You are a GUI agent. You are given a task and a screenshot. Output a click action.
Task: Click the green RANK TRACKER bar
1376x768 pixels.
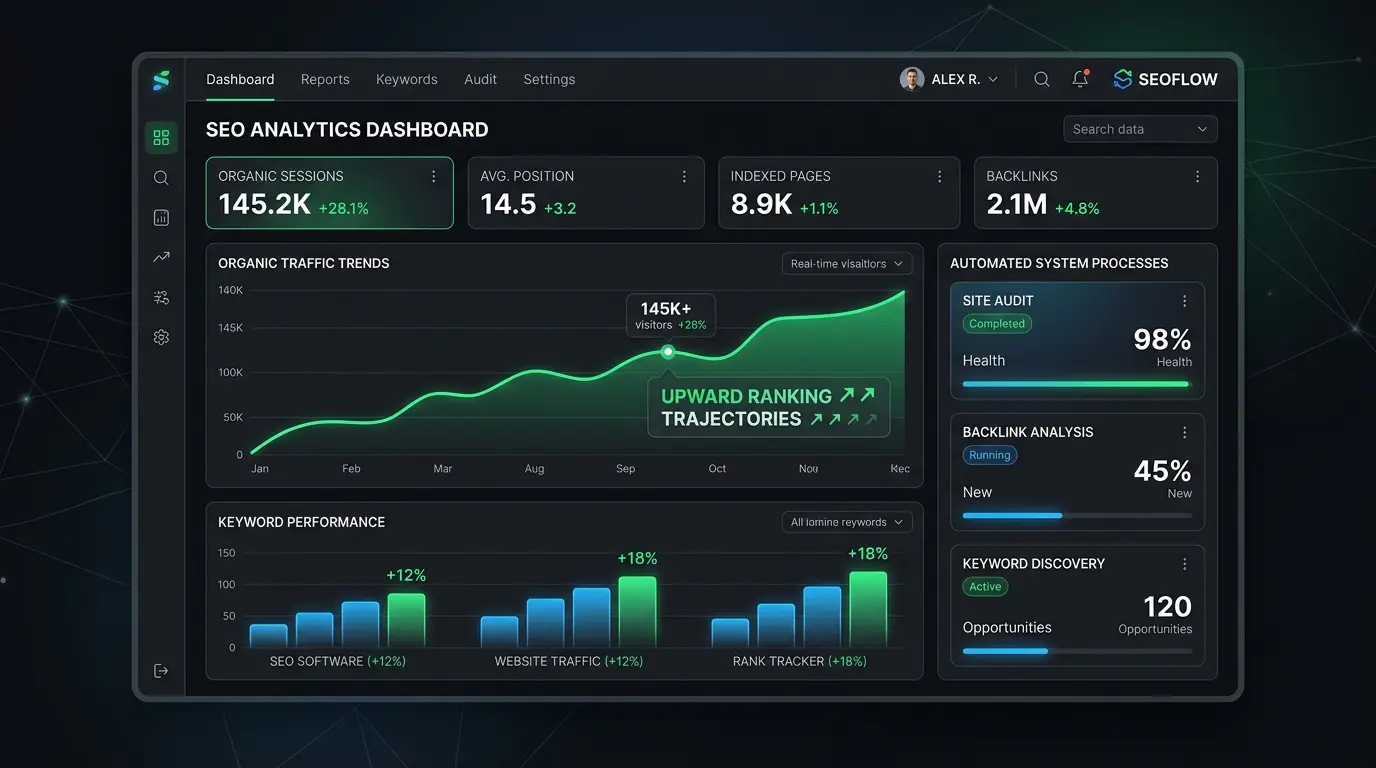coord(868,609)
